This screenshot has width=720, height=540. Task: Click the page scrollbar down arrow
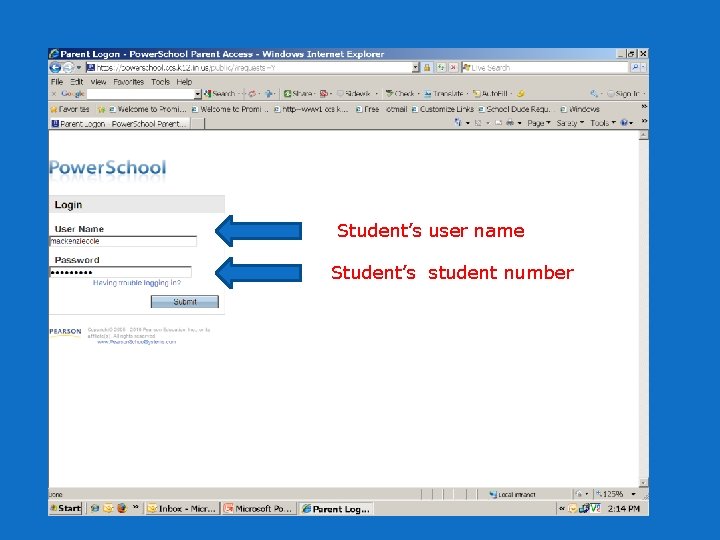pyautogui.click(x=644, y=483)
